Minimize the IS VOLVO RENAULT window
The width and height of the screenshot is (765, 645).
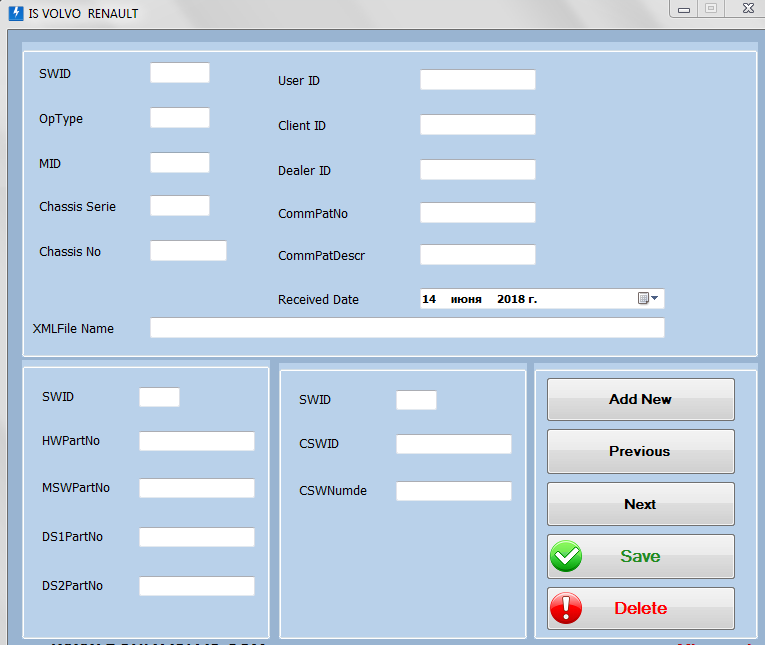coord(684,9)
